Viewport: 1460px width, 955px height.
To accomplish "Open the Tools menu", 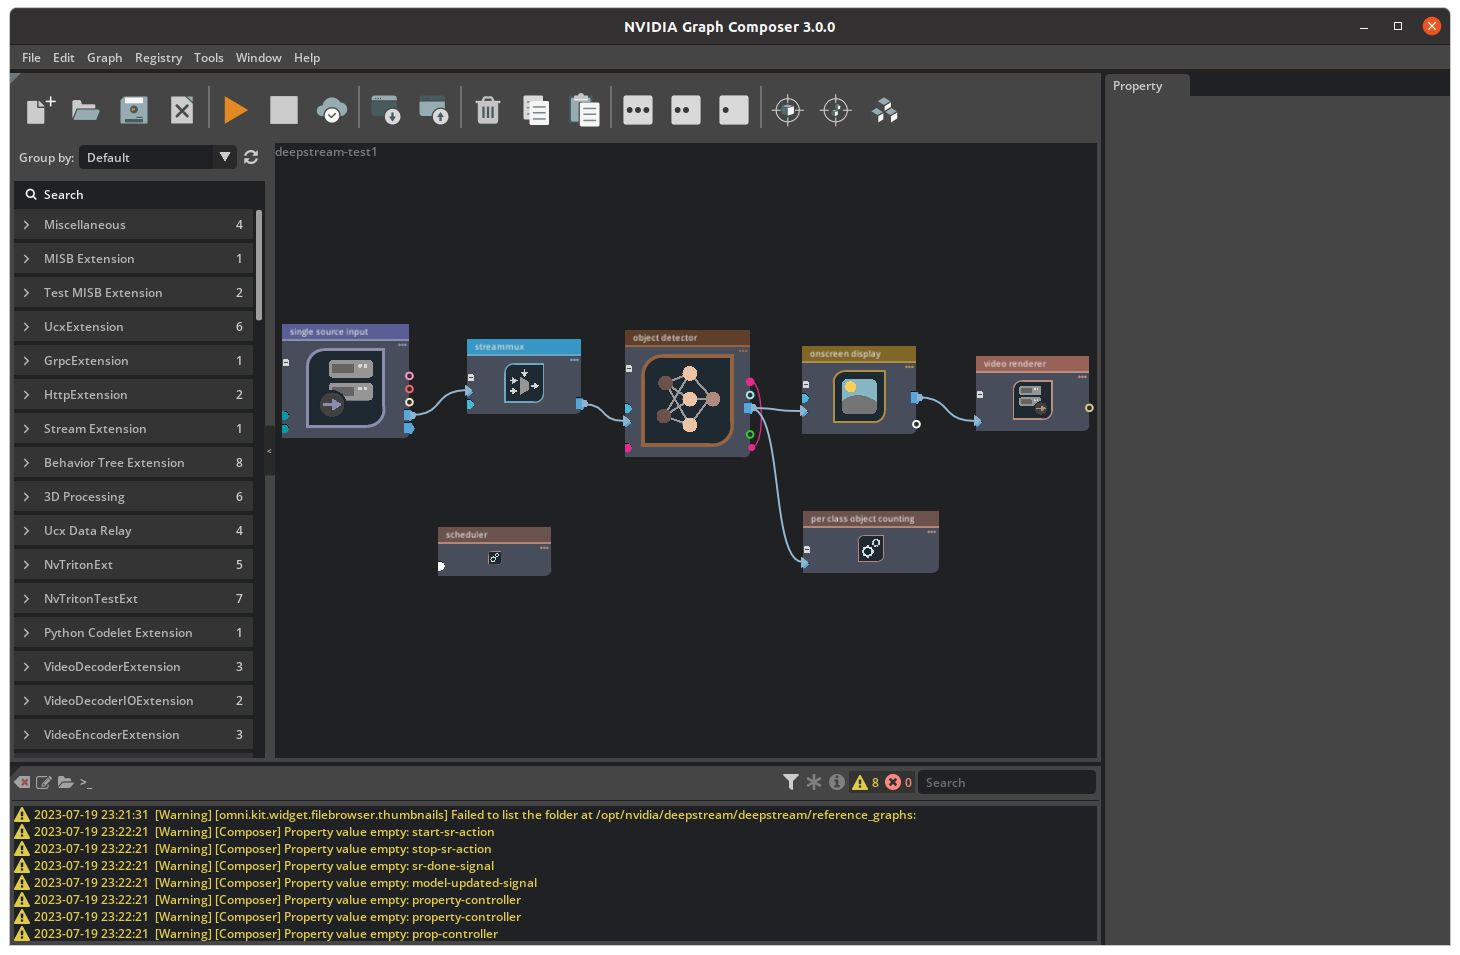I will click(x=208, y=58).
